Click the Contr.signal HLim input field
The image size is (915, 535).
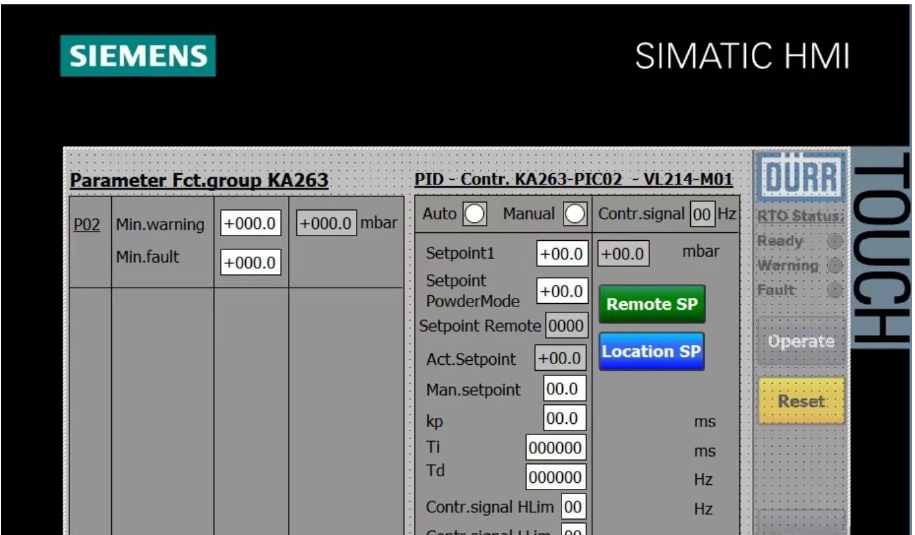pos(573,506)
